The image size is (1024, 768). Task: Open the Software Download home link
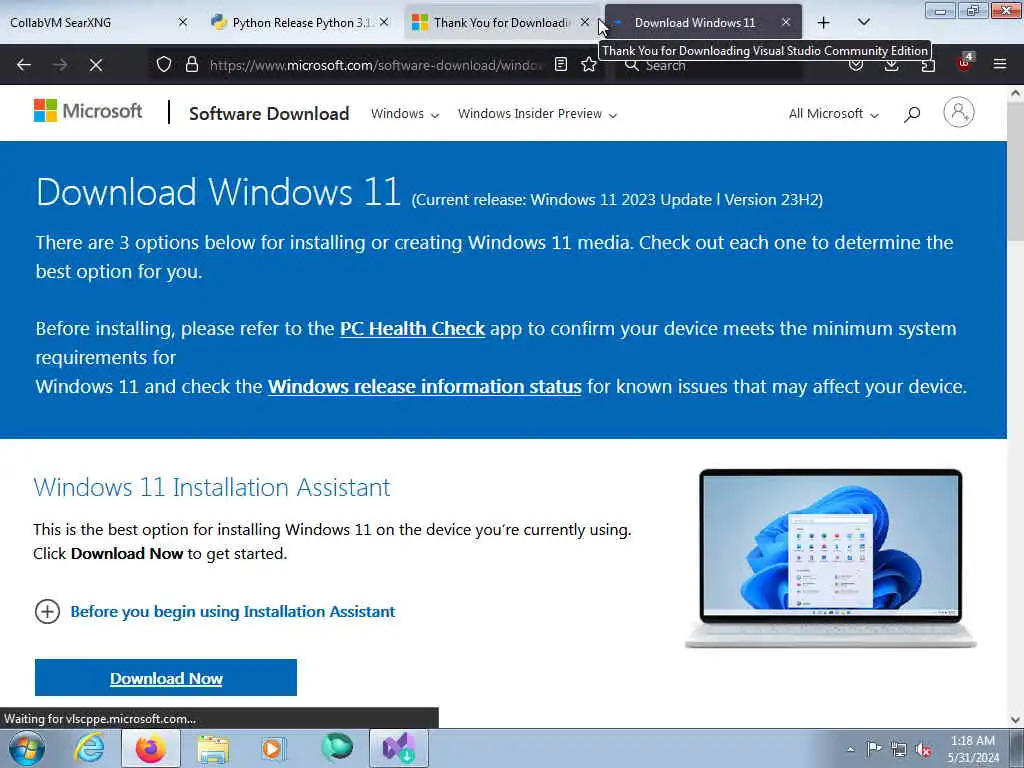pos(269,114)
